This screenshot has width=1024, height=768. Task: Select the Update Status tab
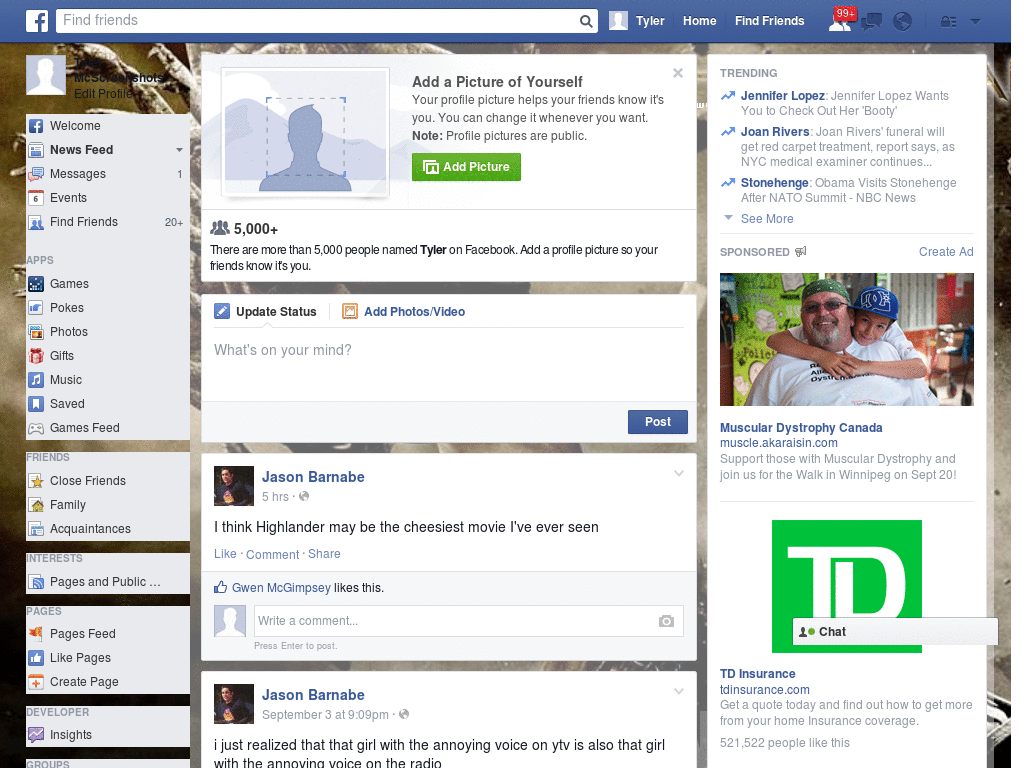[x=266, y=312]
